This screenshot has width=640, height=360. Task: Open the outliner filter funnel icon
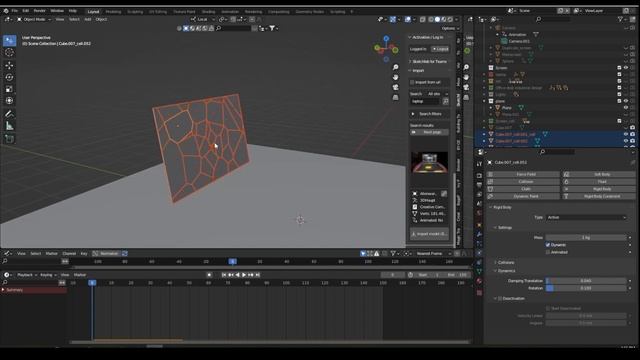[x=621, y=19]
